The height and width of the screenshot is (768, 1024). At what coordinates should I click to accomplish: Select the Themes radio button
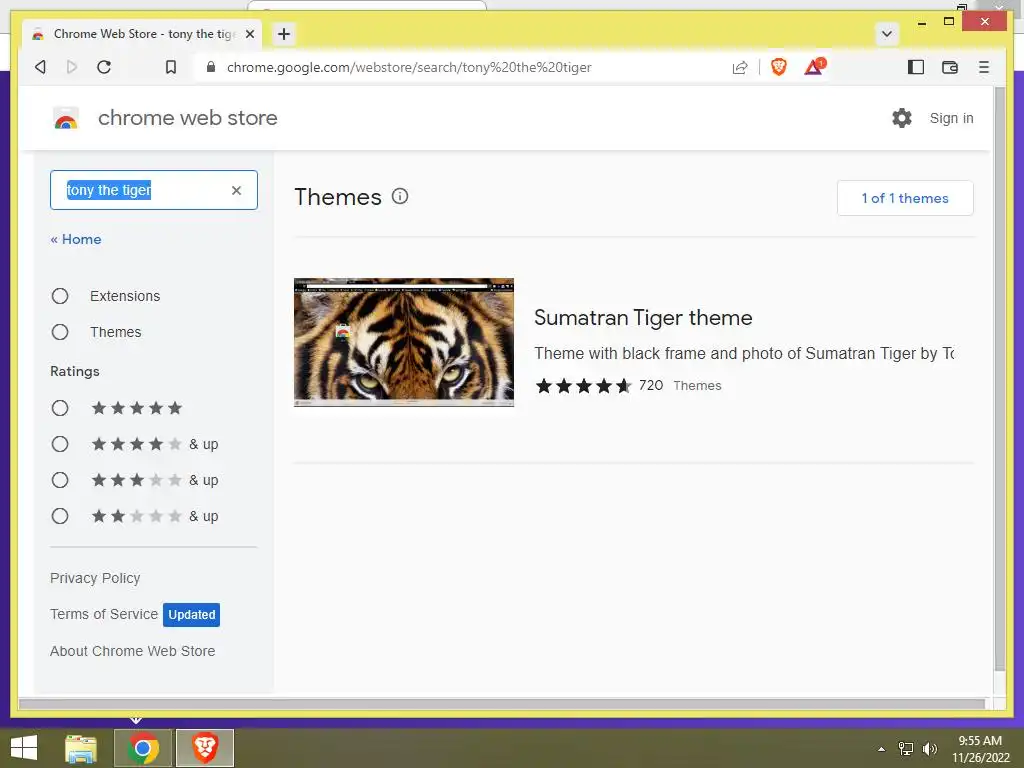pos(60,332)
